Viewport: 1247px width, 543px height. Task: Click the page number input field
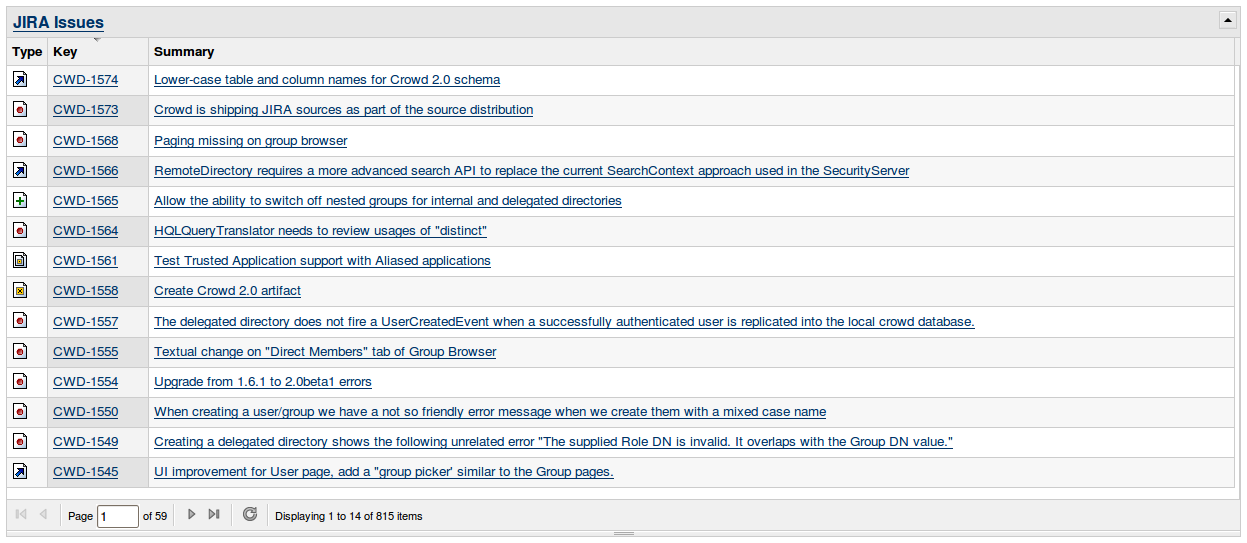point(117,516)
